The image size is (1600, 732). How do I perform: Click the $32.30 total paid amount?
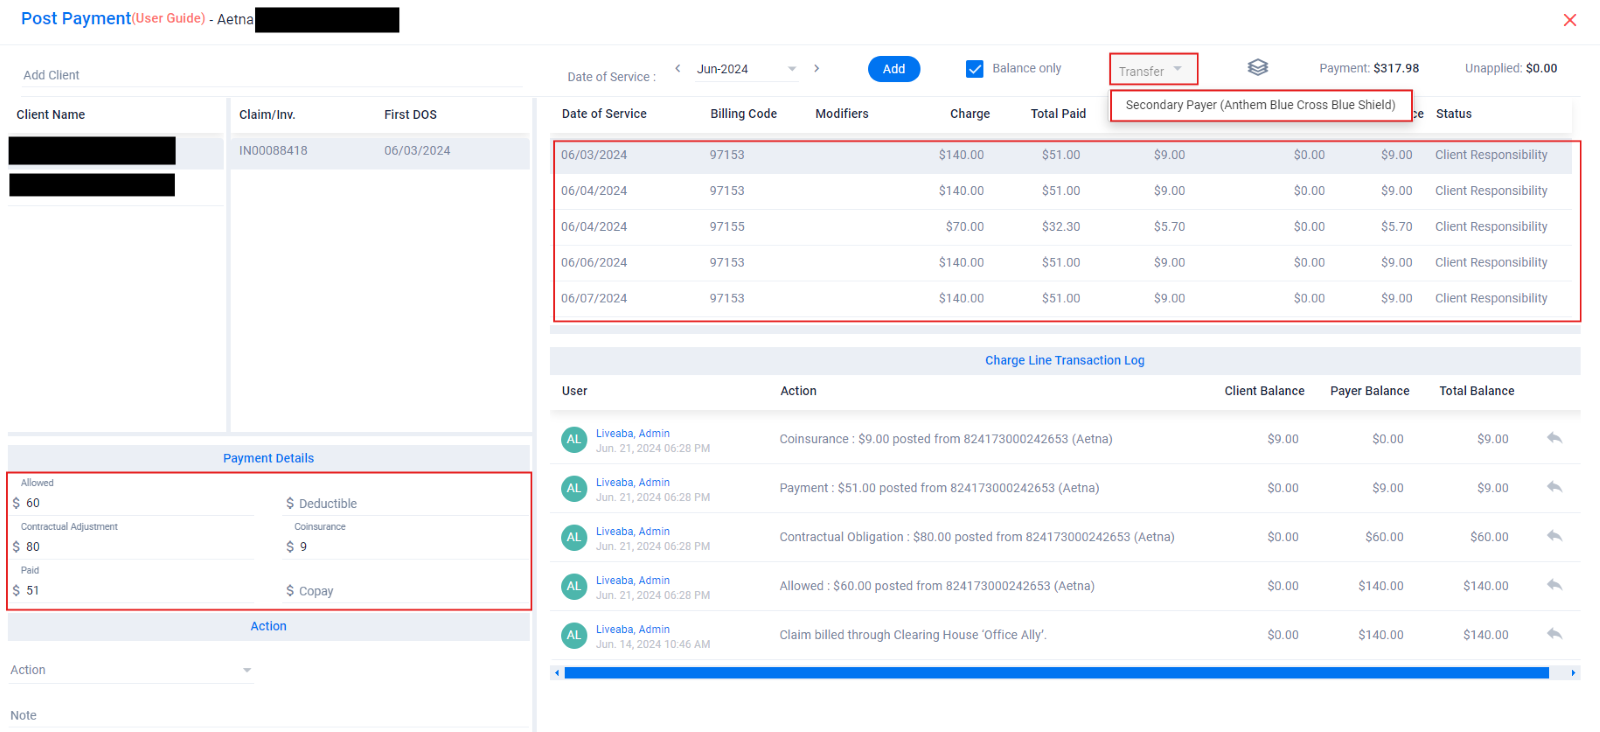tap(1061, 227)
